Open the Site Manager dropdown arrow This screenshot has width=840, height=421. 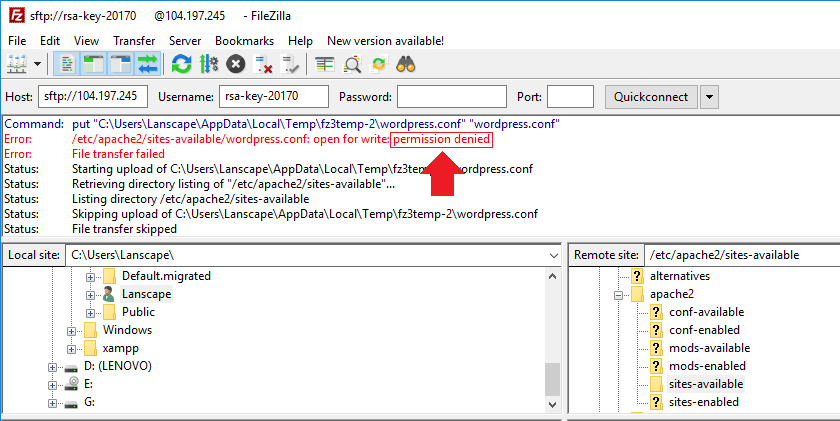(38, 65)
